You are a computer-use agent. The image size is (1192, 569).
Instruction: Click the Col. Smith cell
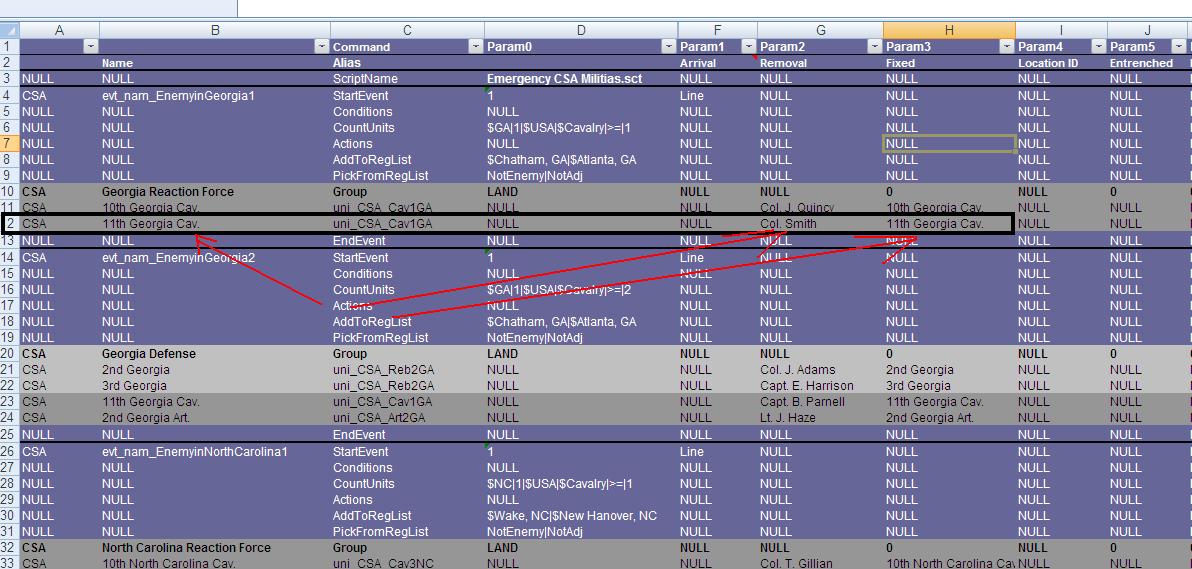pyautogui.click(x=788, y=224)
